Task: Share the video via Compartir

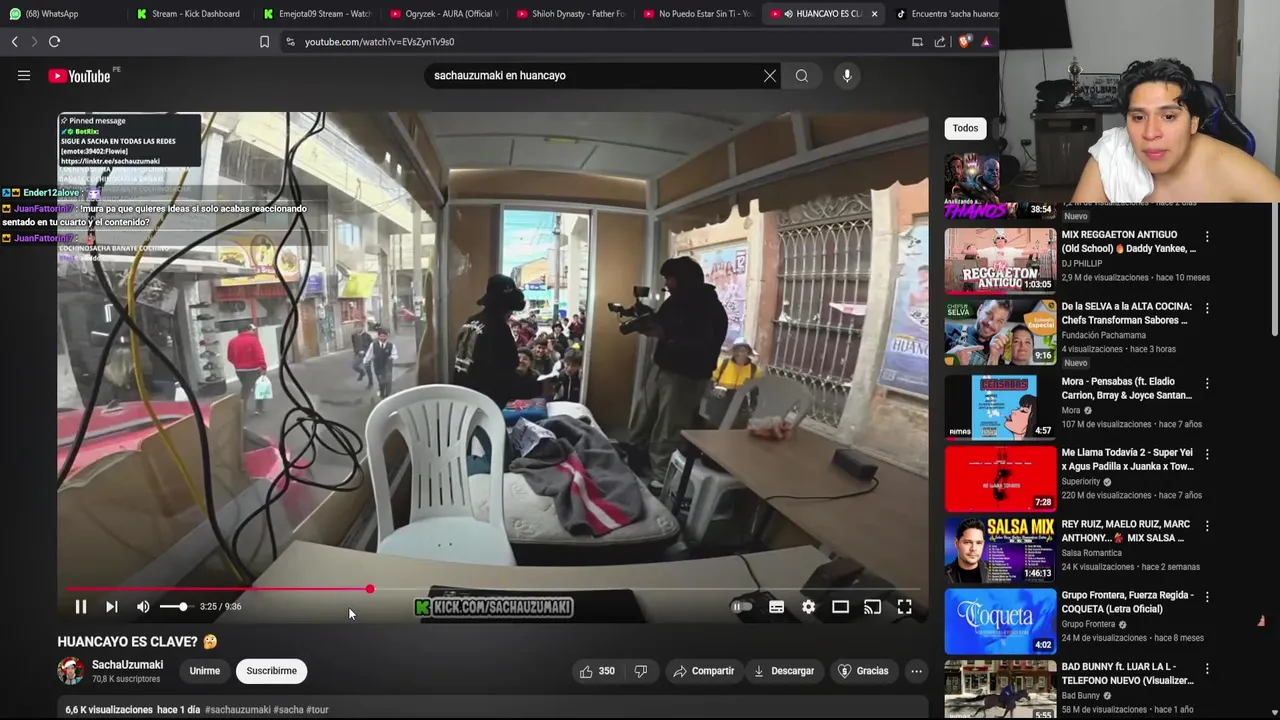Action: coord(704,671)
